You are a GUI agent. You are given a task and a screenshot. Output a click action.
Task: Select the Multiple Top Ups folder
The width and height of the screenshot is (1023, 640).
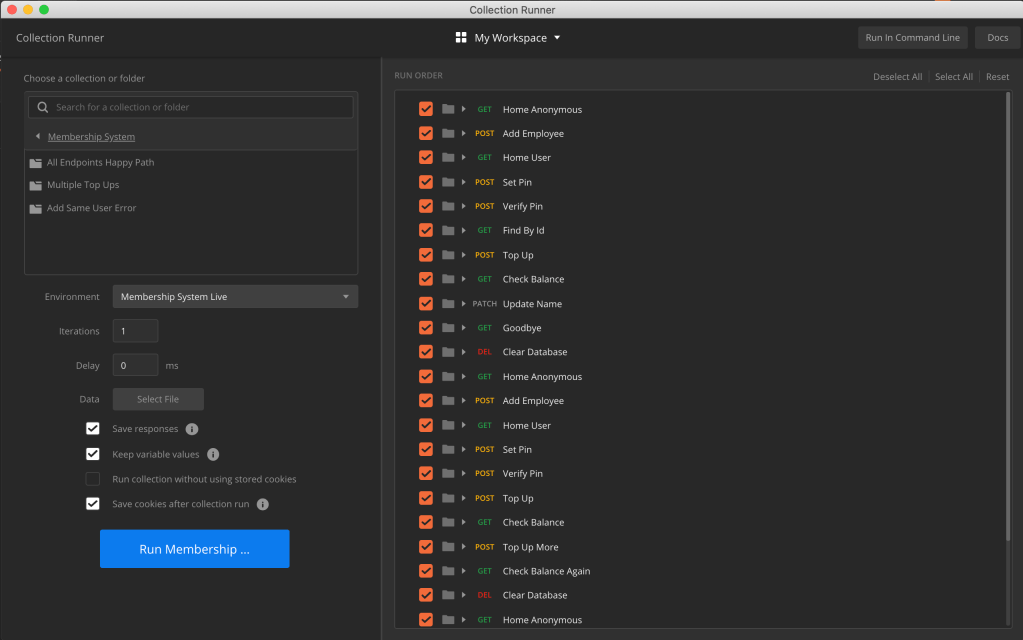pyautogui.click(x=83, y=185)
